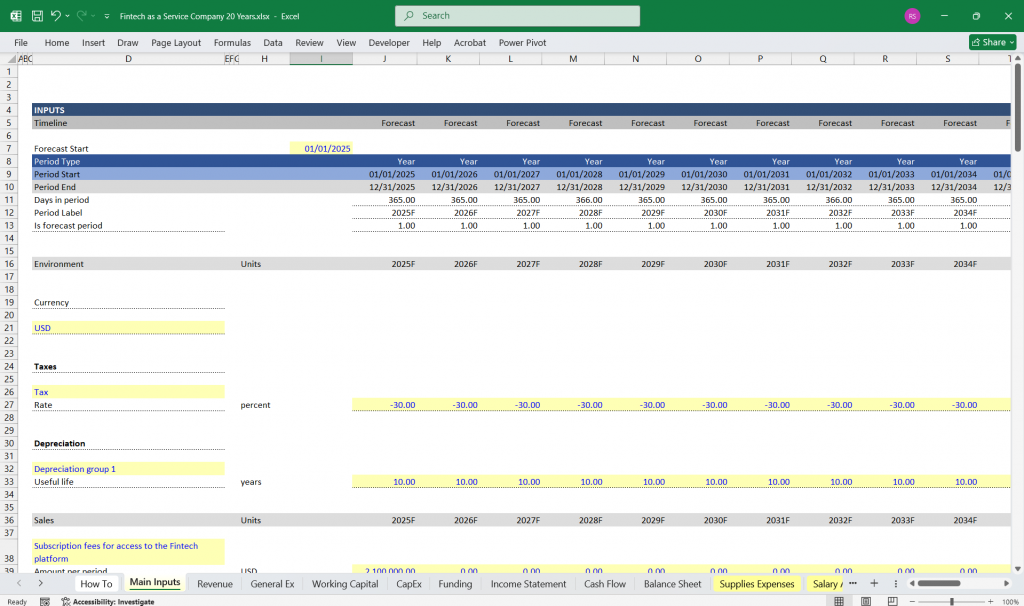This screenshot has width=1024, height=606.
Task: Open the hidden sheet tabs list ellipsis
Action: pos(853,582)
